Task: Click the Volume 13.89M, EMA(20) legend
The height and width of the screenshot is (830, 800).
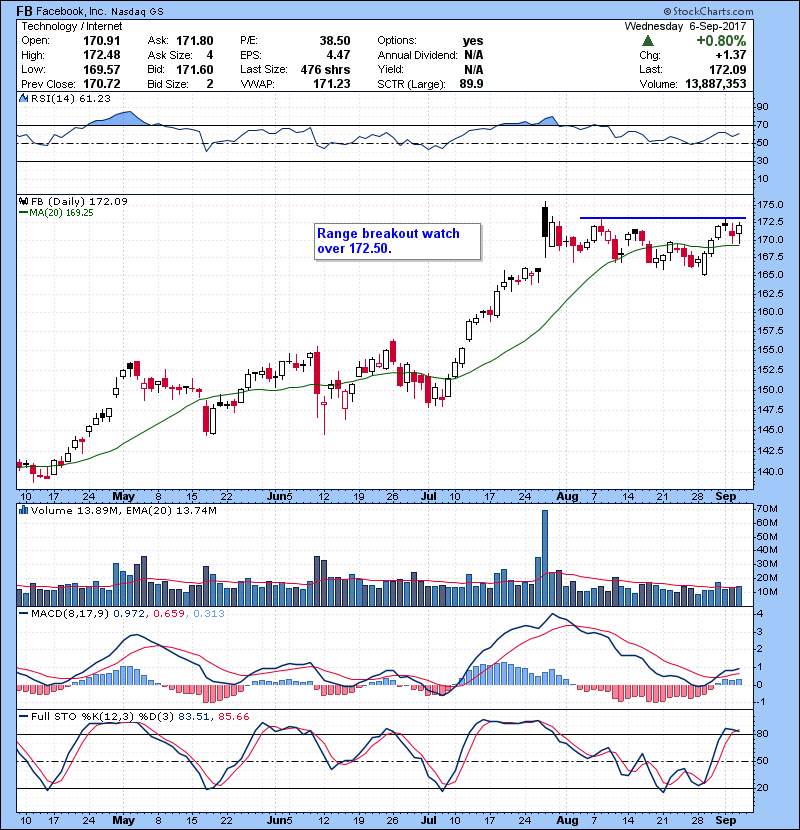Action: pos(123,510)
